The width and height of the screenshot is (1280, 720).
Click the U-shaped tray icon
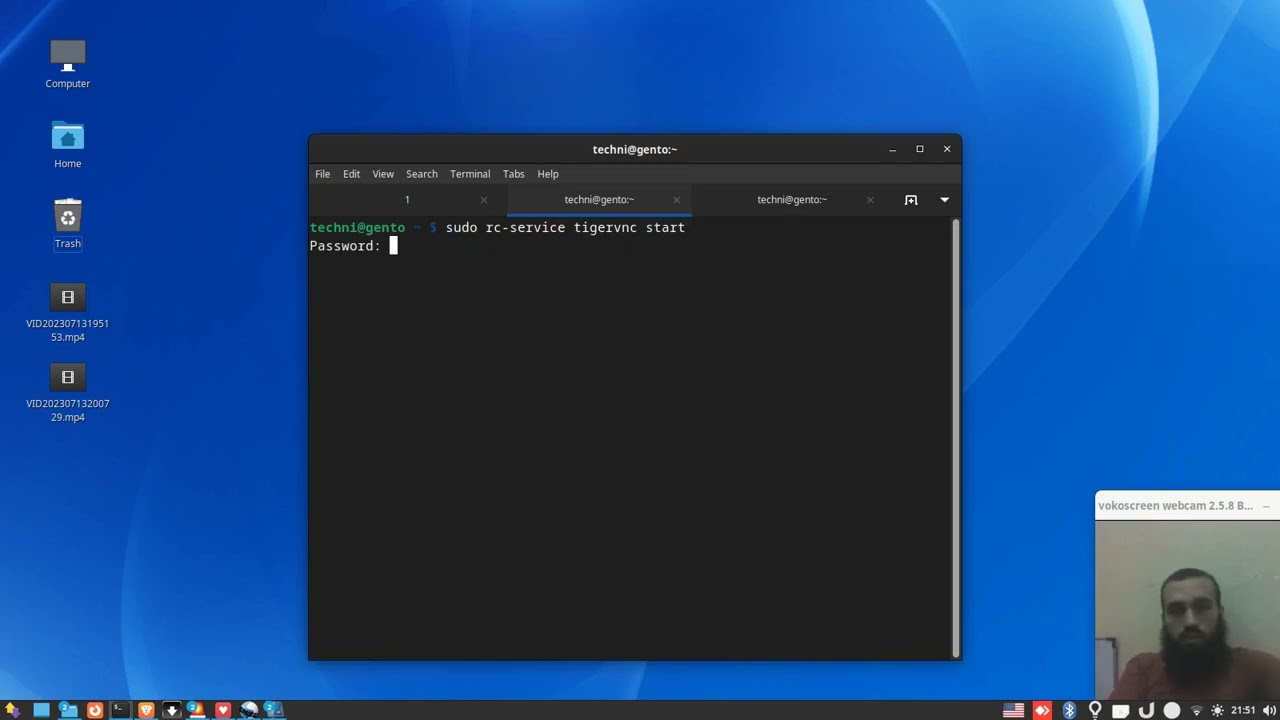pos(1146,711)
